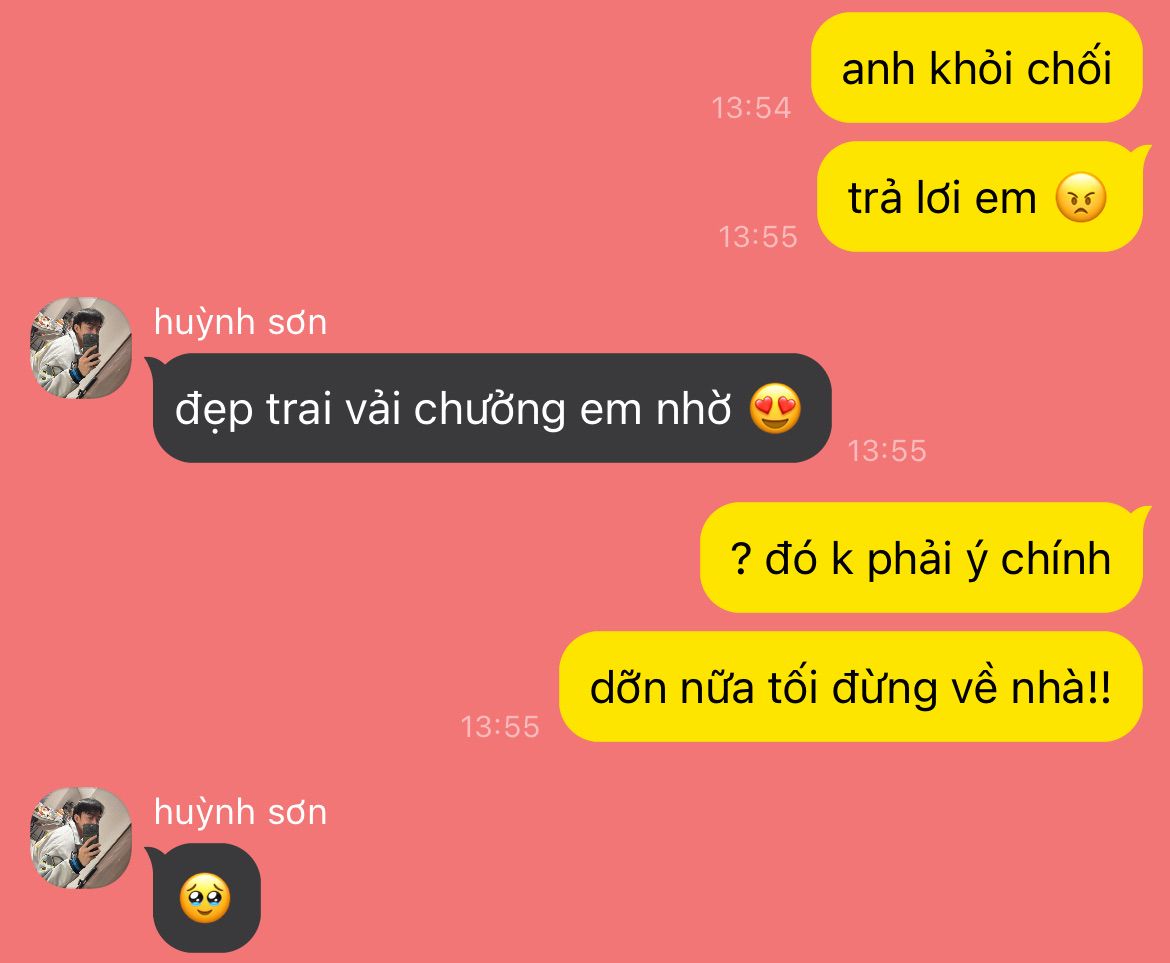This screenshot has height=963, width=1170.
Task: Click the 13:54 timestamp
Action: (751, 108)
